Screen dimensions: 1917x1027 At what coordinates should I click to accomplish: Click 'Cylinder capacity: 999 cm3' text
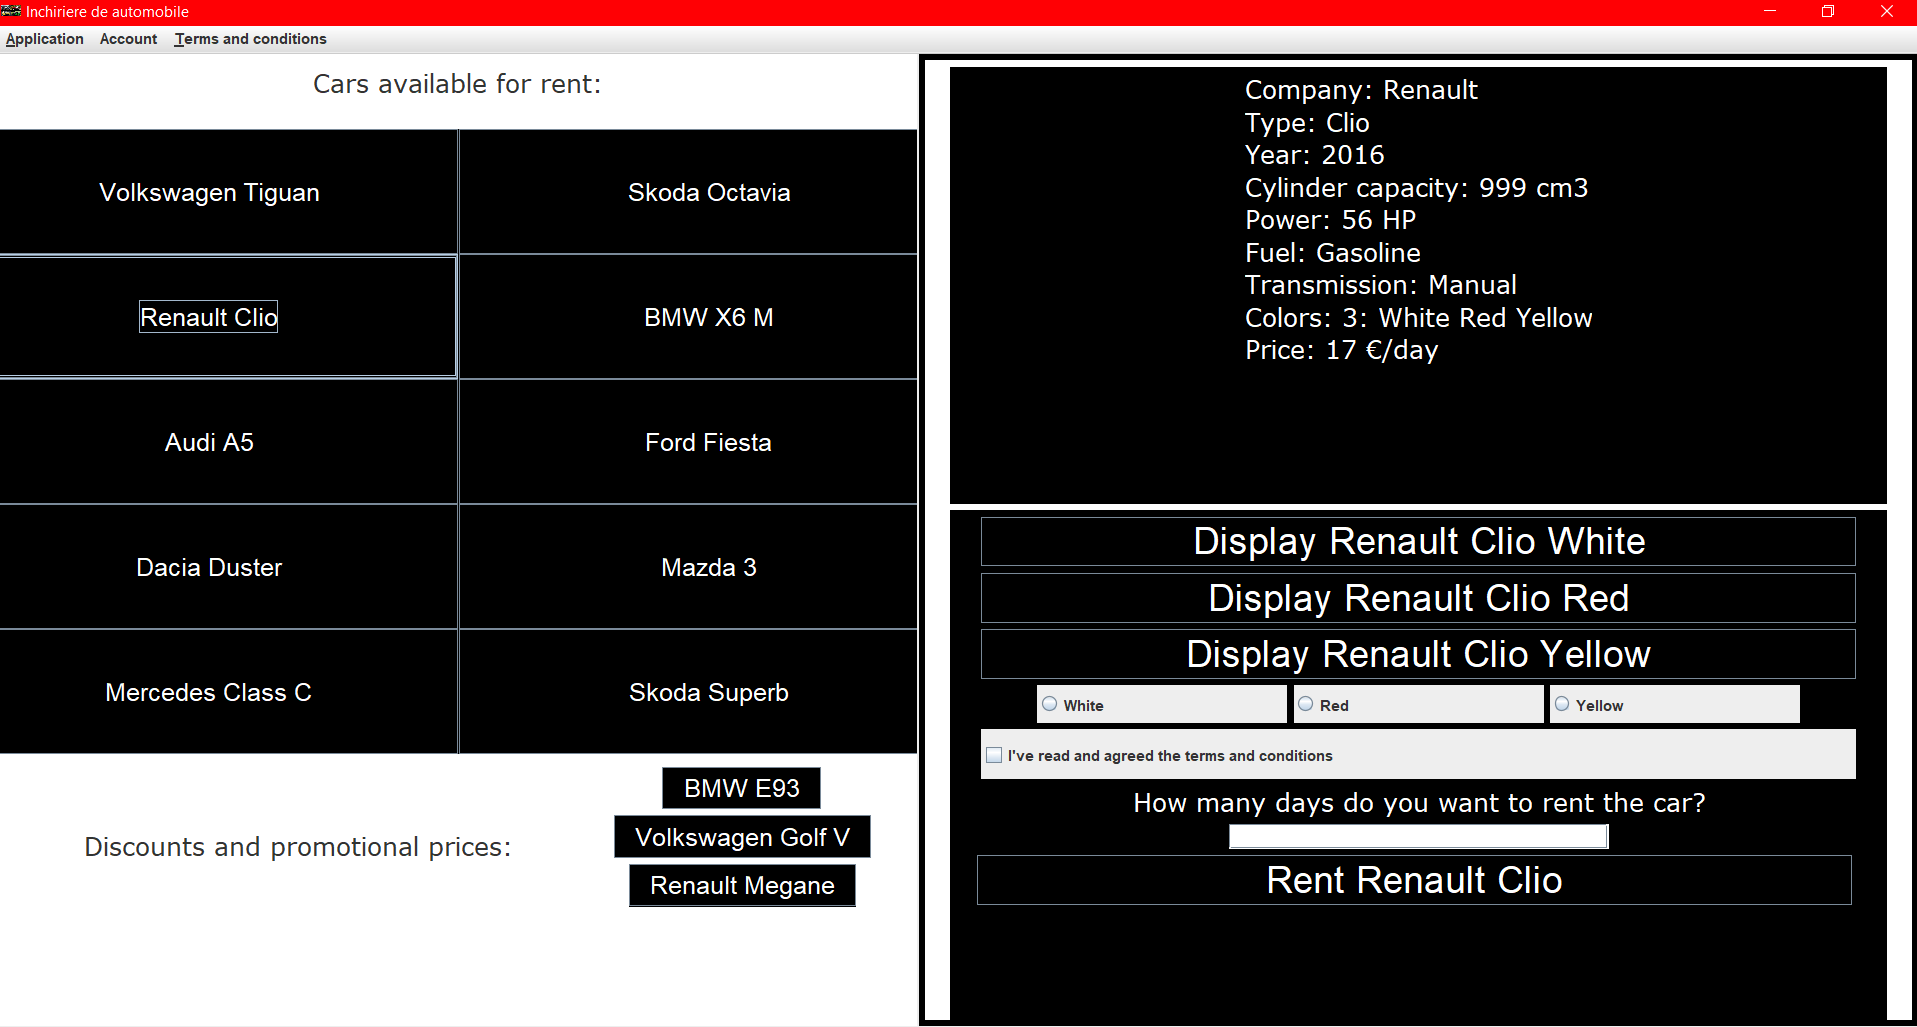1416,188
